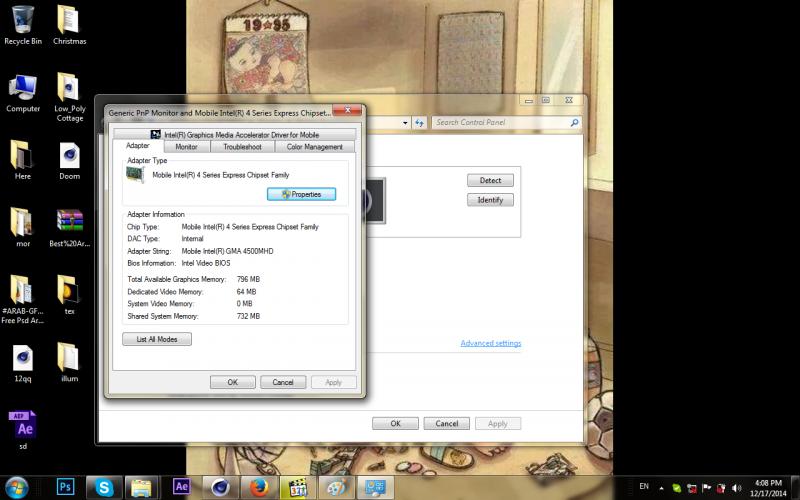
Task: Click Cancel in the adapter properties dialog
Action: (283, 382)
